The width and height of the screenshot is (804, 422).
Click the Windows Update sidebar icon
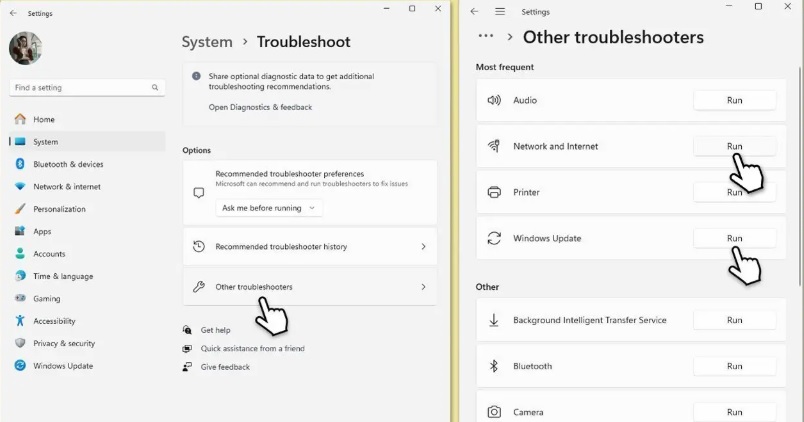[x=20, y=366]
